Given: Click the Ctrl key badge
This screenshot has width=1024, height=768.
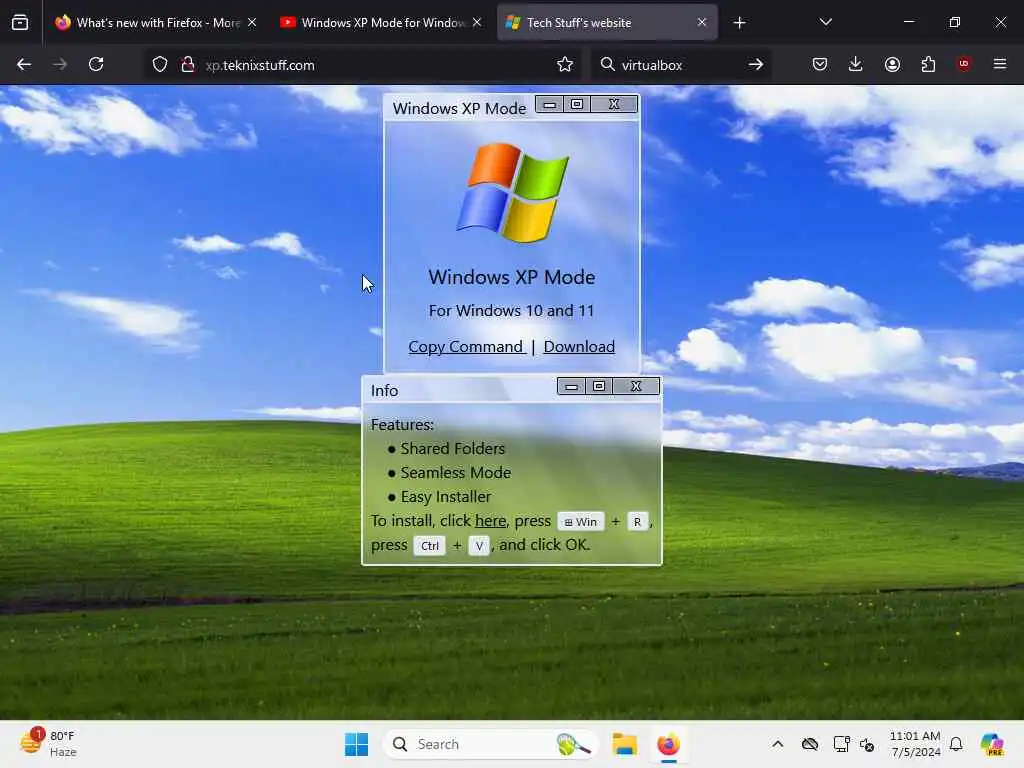Looking at the screenshot, I should coord(430,546).
